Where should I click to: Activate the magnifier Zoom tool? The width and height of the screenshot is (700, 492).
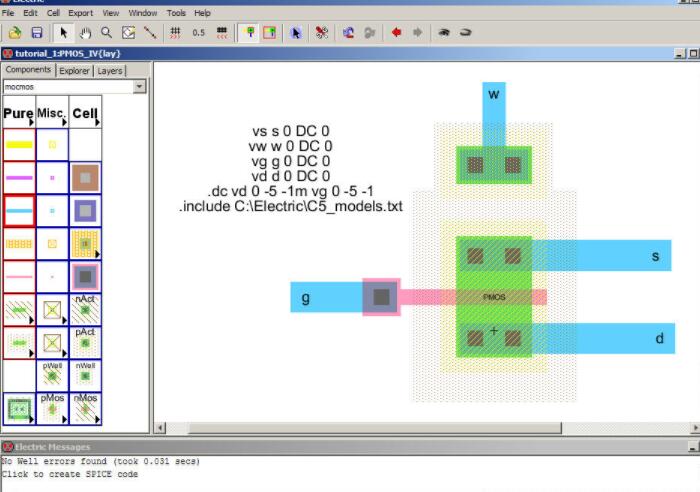tap(106, 33)
